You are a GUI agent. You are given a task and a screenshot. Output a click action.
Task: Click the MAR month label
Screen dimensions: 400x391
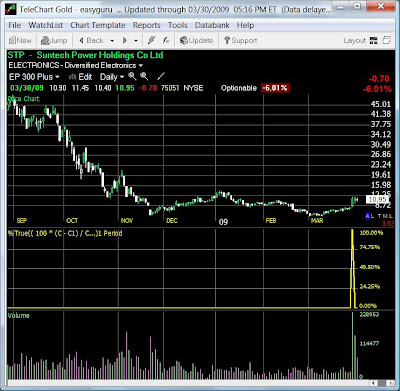pos(317,221)
